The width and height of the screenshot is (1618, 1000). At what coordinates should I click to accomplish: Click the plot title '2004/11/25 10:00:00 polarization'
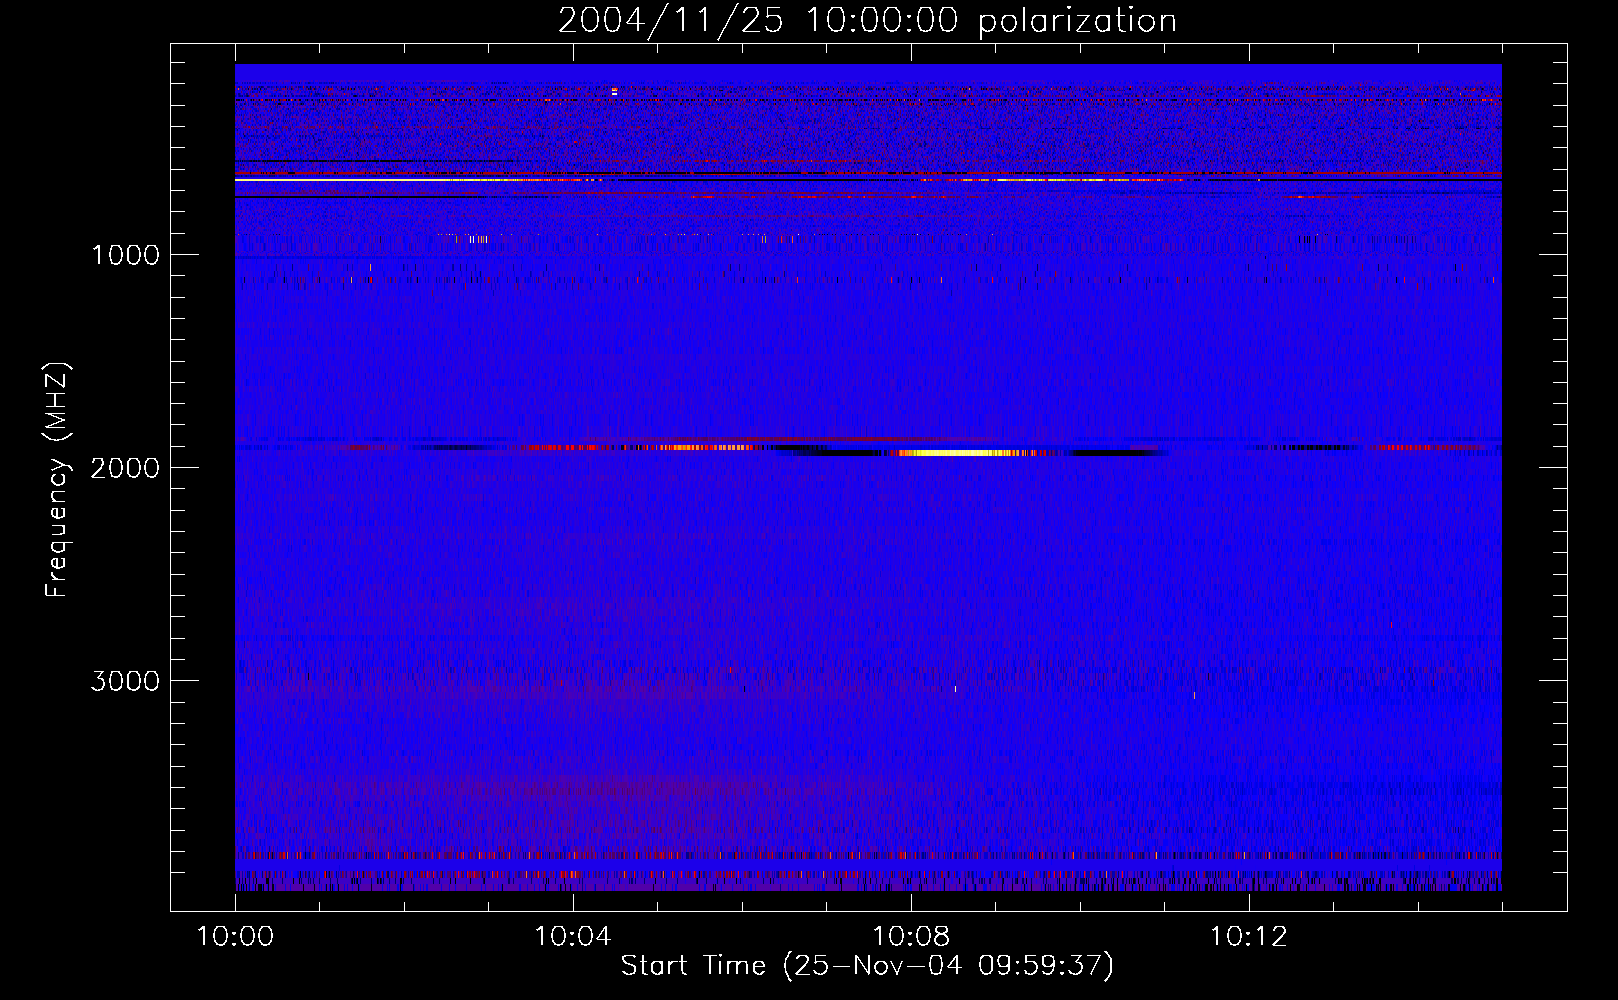pos(867,21)
